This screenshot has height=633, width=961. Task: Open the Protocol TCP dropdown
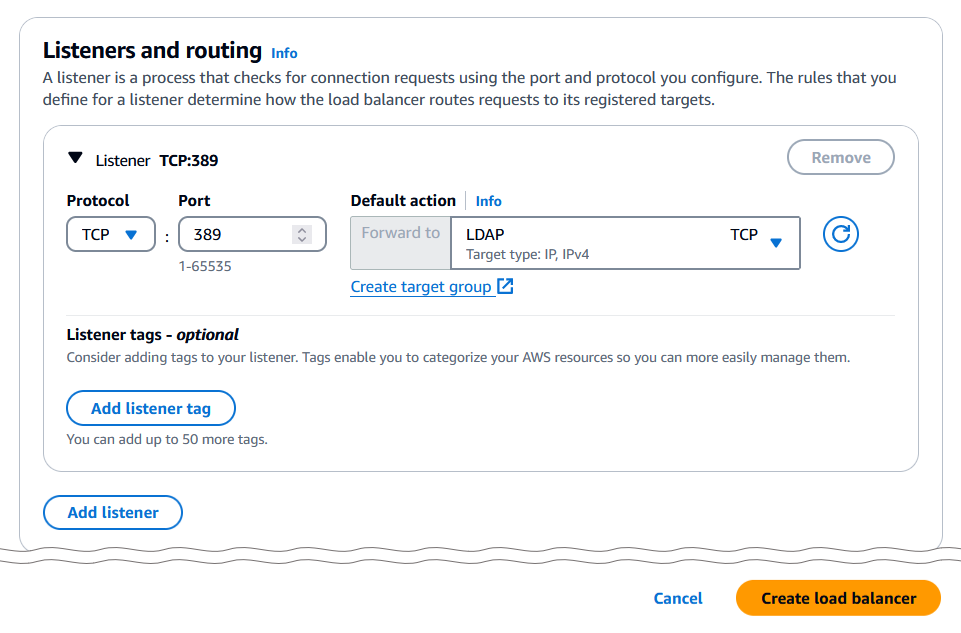[110, 235]
